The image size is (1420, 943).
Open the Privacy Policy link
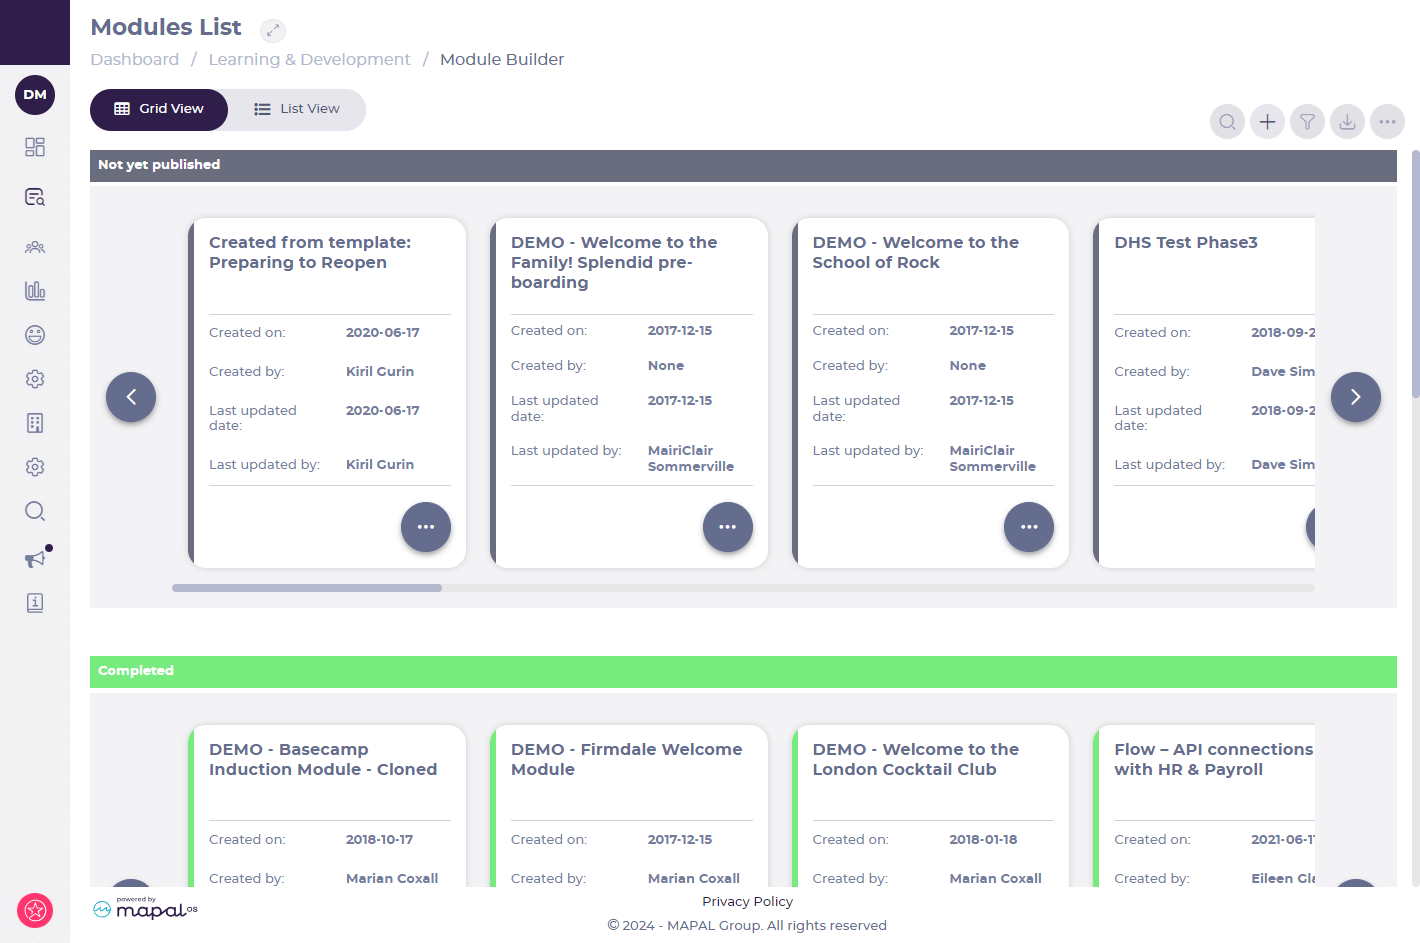tap(747, 902)
